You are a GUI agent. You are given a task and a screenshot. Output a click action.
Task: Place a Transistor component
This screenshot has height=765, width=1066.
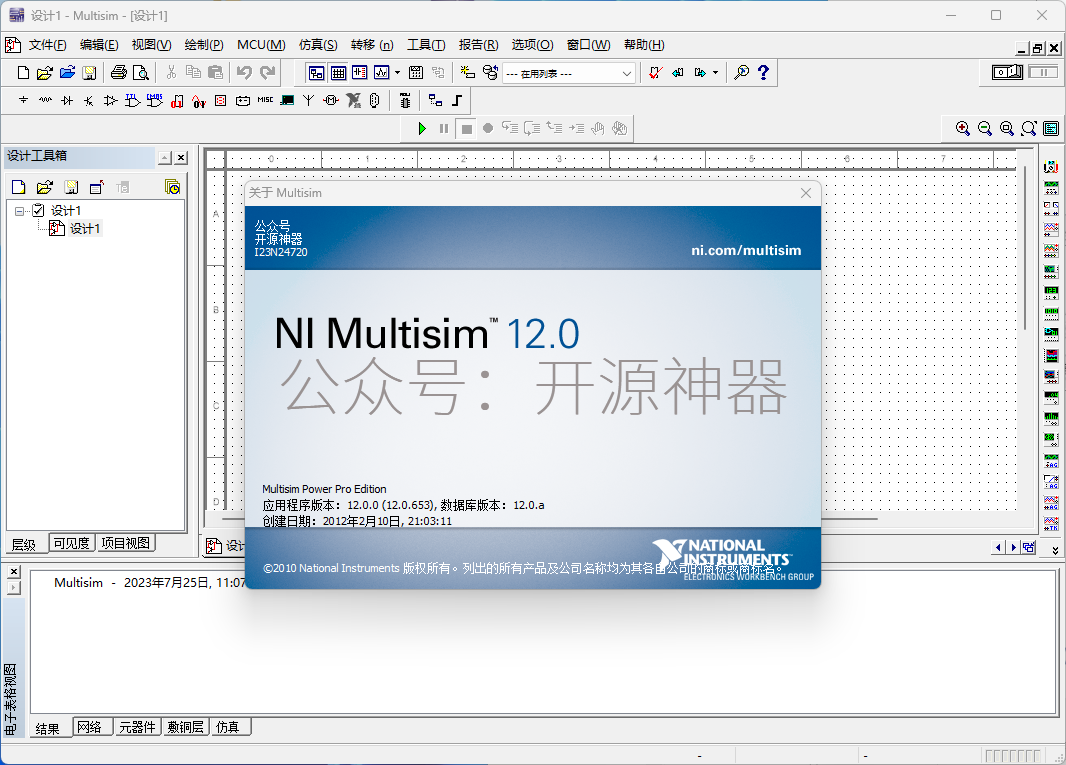88,101
